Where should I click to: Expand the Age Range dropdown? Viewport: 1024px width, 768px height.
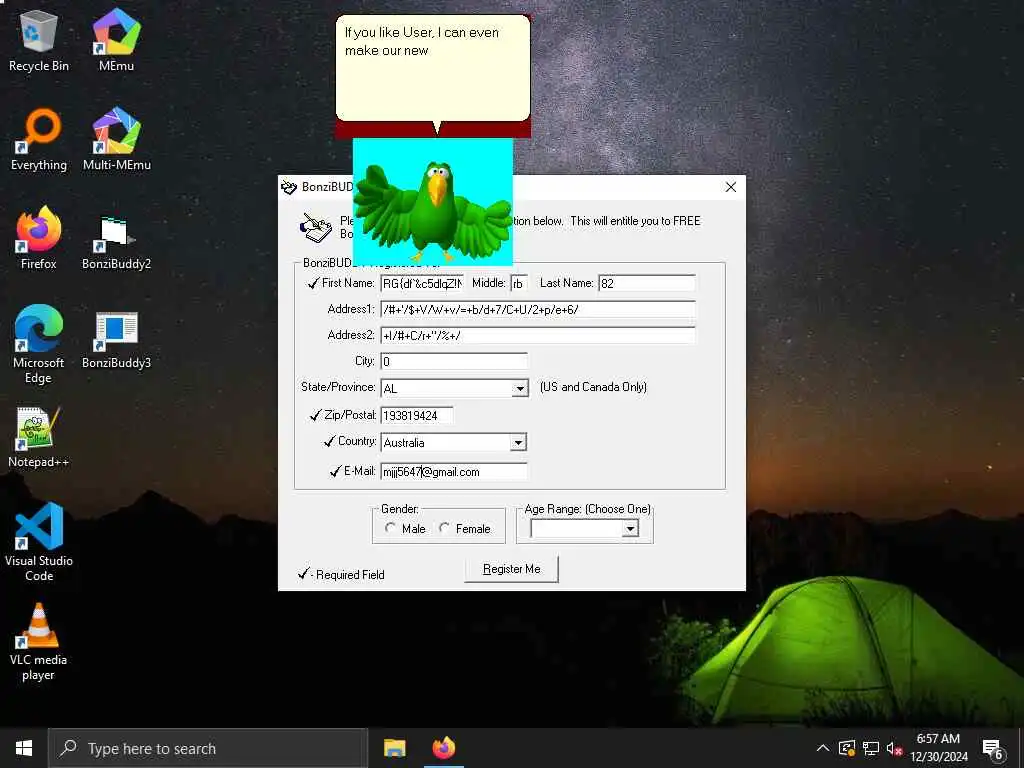630,528
